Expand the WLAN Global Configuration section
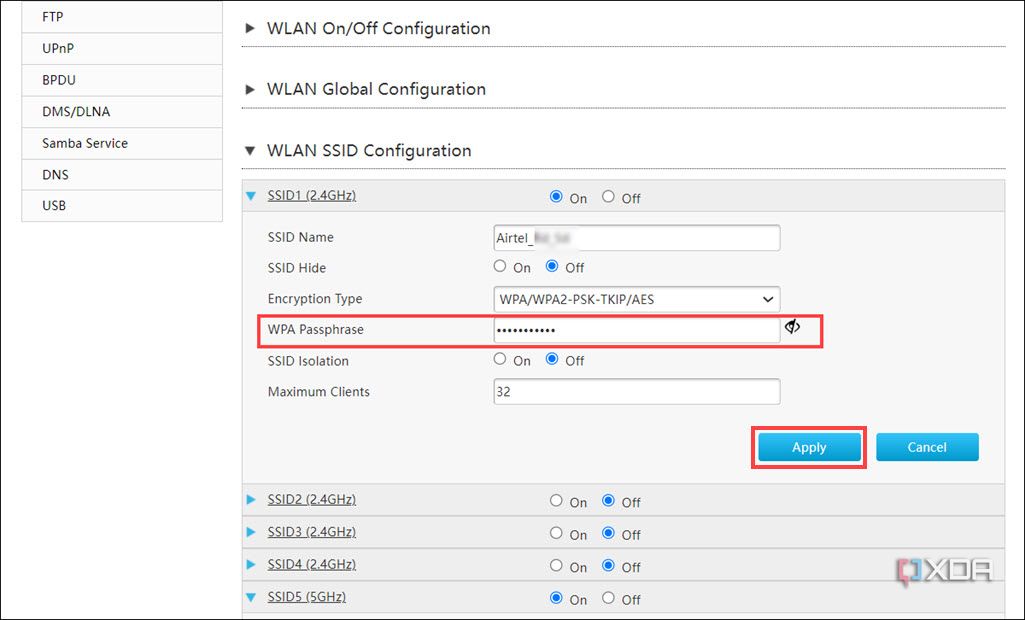Image resolution: width=1025 pixels, height=620 pixels. coord(249,89)
